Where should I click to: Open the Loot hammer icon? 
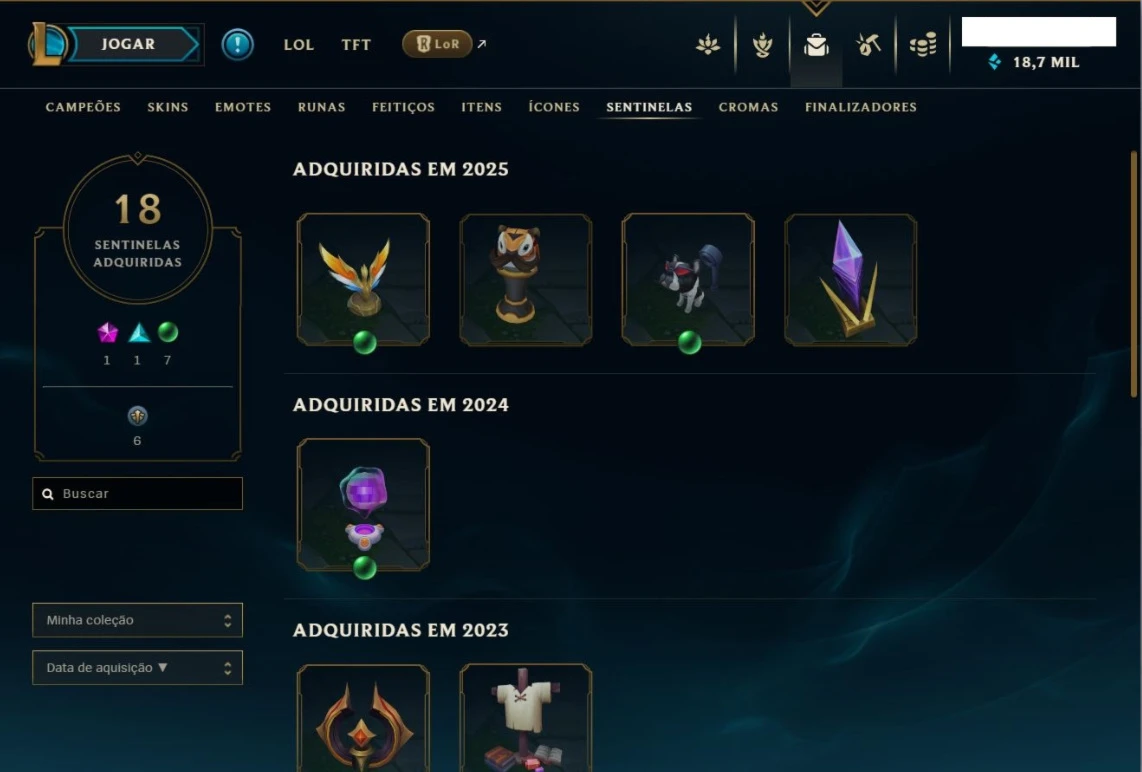868,45
